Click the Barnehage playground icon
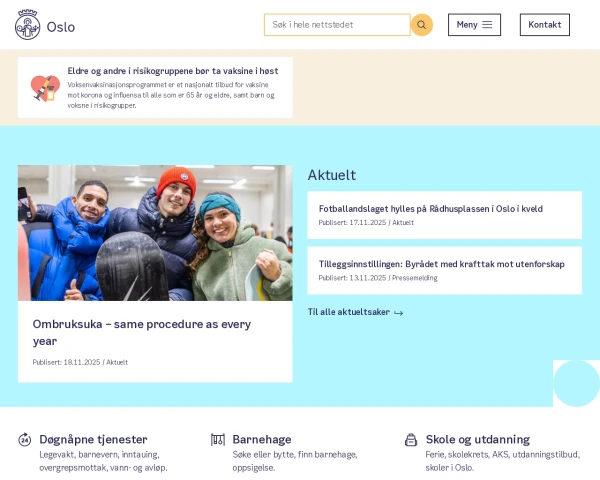The image size is (600, 480). 218,439
